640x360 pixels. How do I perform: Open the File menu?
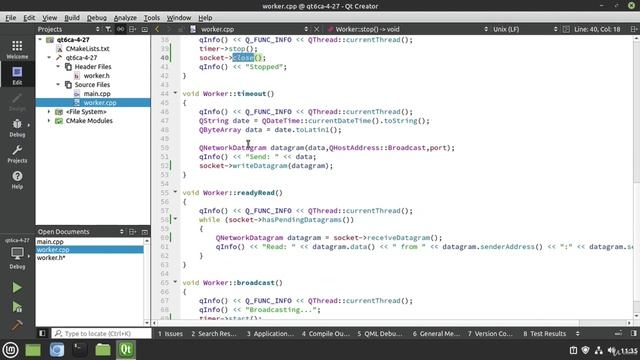11,18
